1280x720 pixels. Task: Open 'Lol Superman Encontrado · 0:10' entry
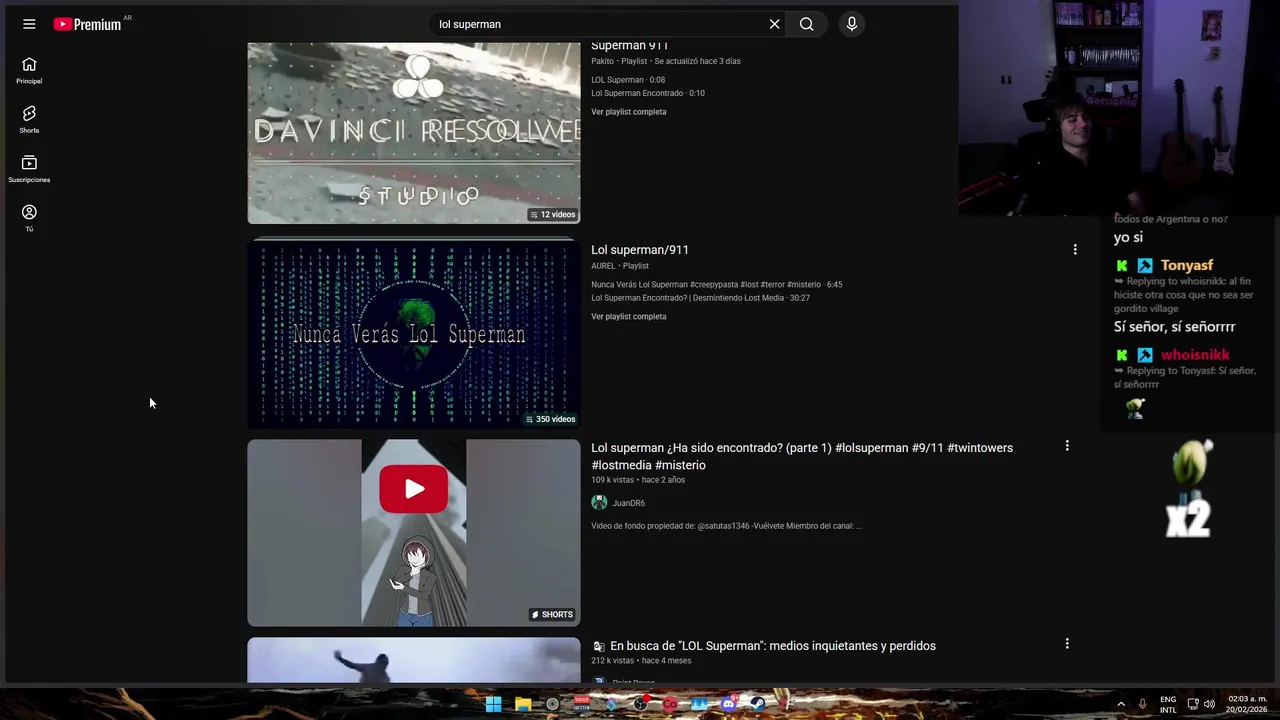click(x=648, y=93)
